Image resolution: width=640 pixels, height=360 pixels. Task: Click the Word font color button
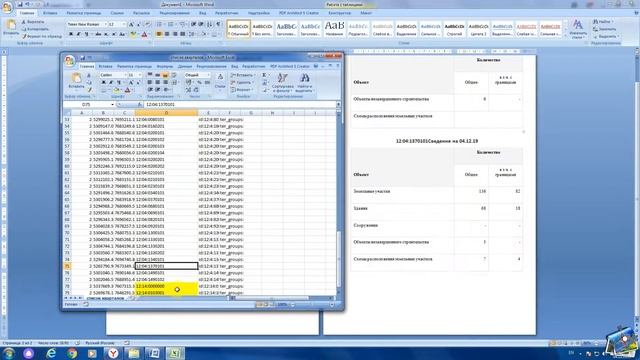144,35
